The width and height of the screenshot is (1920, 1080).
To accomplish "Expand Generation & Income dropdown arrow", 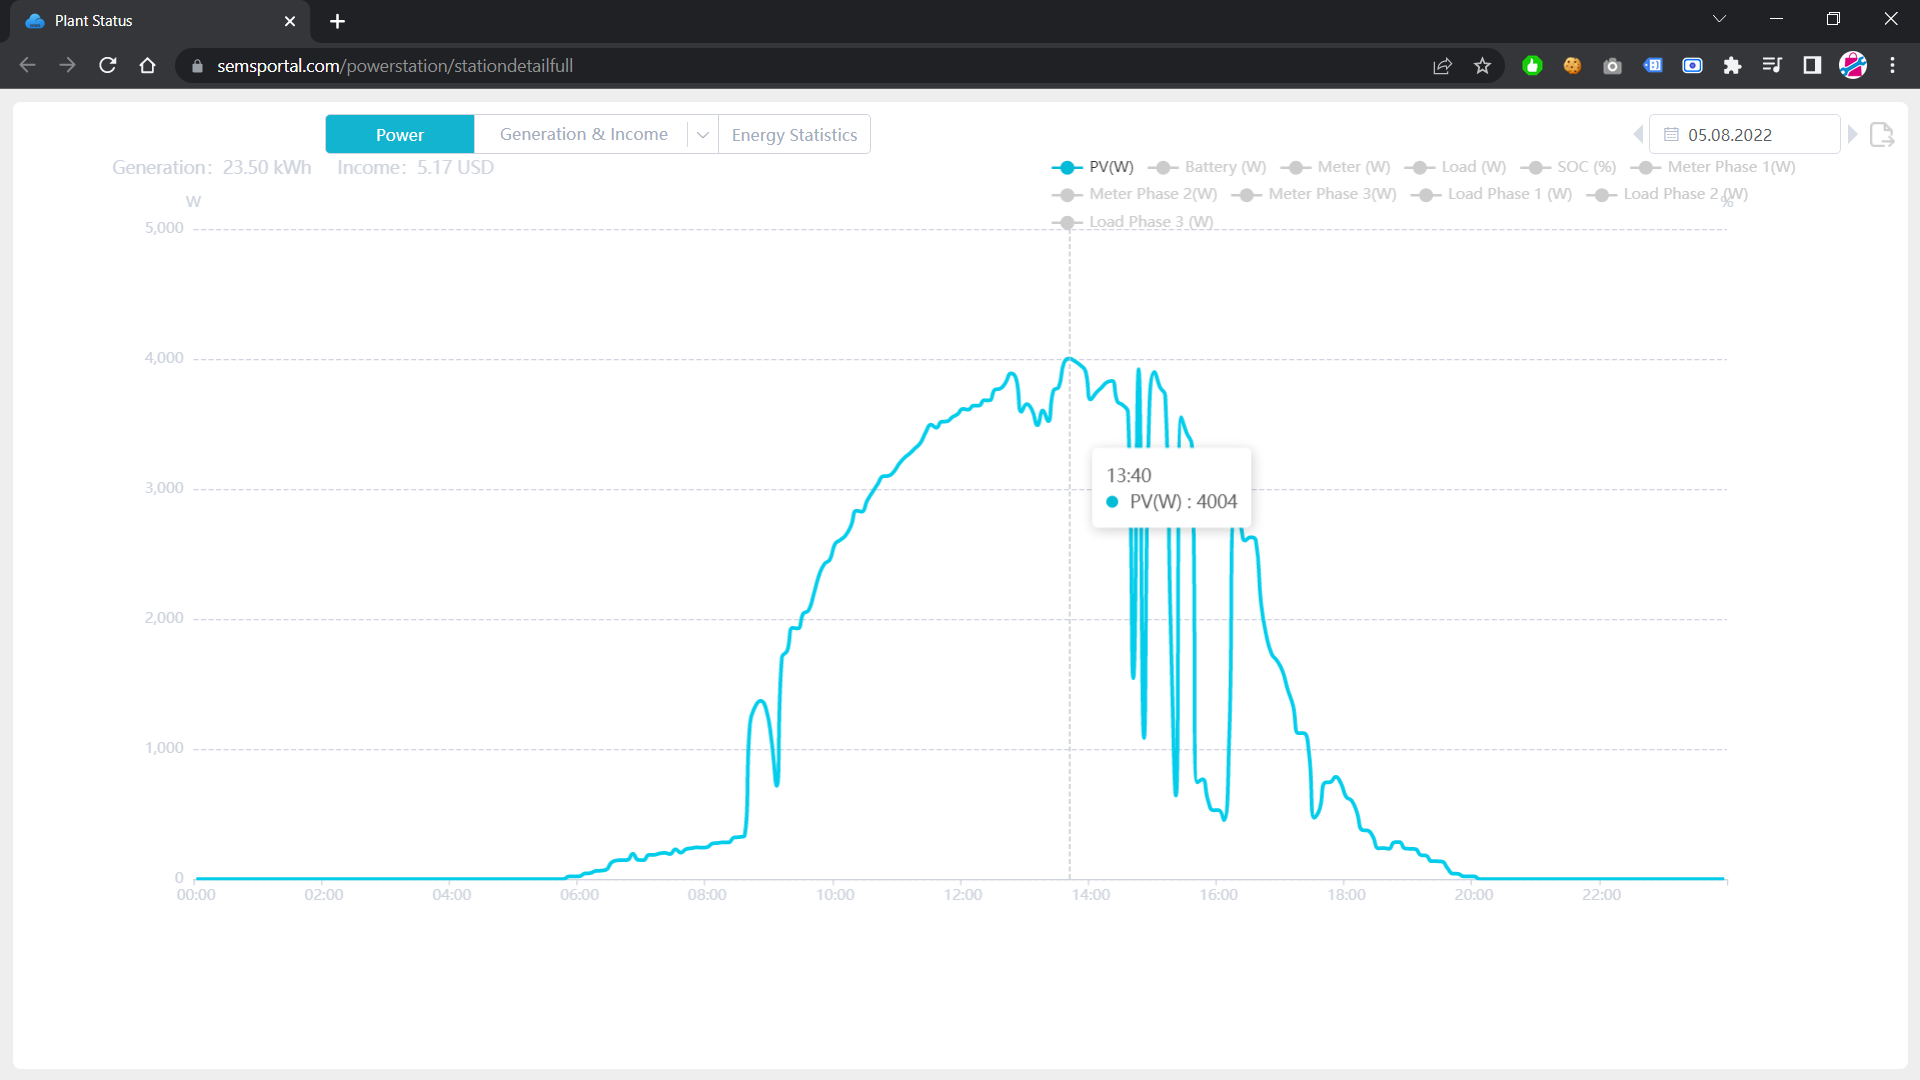I will pos(703,135).
